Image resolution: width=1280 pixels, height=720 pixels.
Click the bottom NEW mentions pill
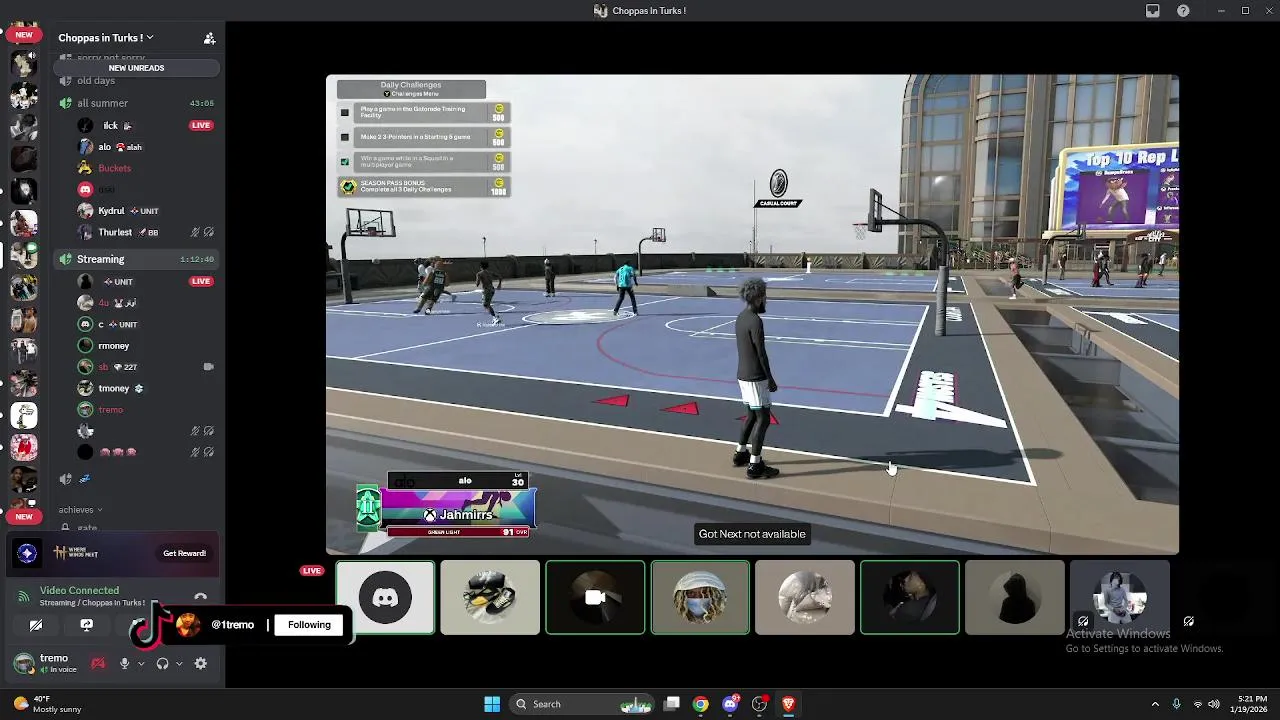(23, 517)
